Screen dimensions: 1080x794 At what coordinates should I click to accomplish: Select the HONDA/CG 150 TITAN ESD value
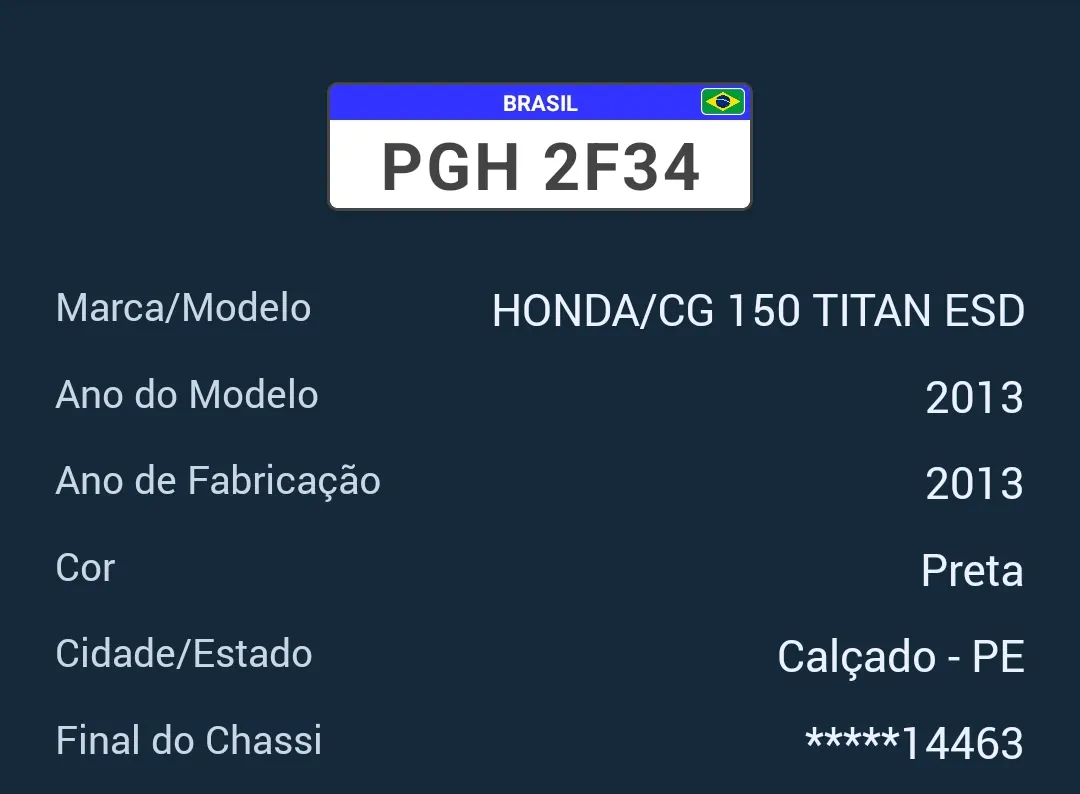[758, 311]
